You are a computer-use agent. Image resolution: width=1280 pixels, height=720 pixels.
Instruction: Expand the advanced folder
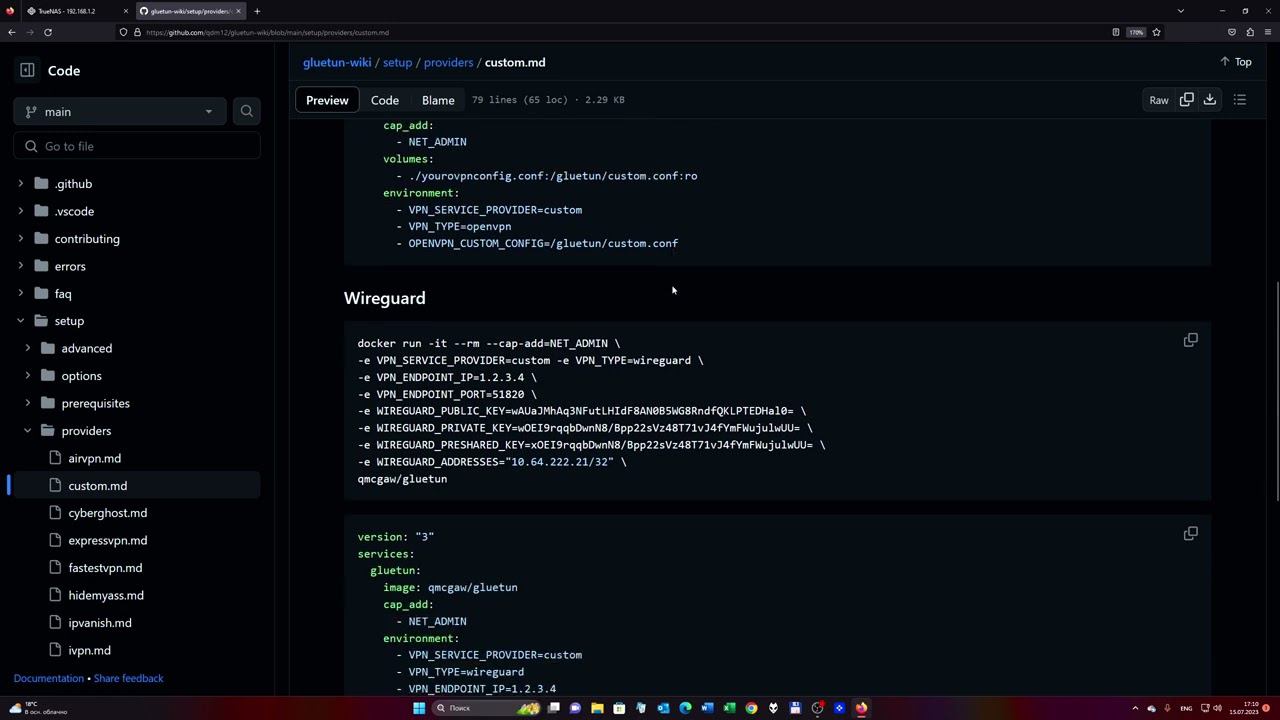(x=27, y=348)
